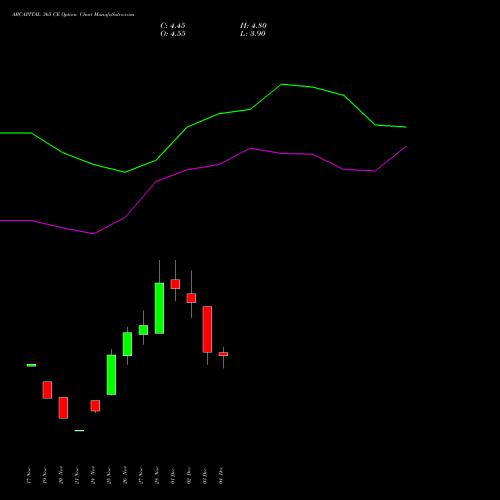Select the red candle for 02 Dec

[x=191, y=298]
